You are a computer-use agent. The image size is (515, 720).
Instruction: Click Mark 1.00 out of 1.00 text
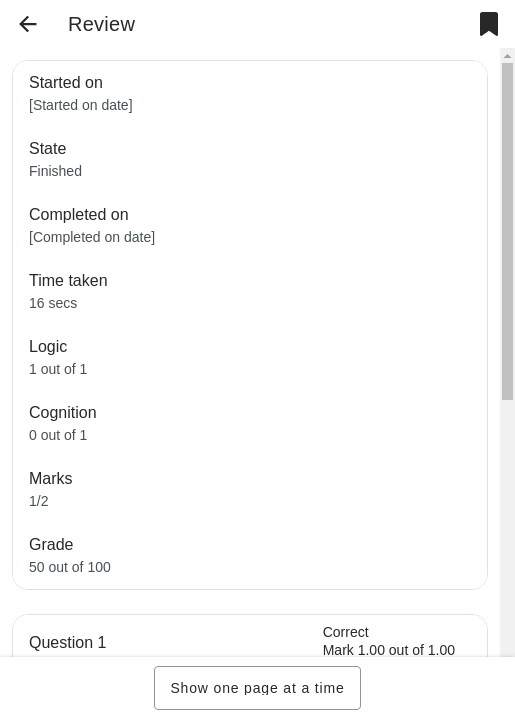[389, 650]
